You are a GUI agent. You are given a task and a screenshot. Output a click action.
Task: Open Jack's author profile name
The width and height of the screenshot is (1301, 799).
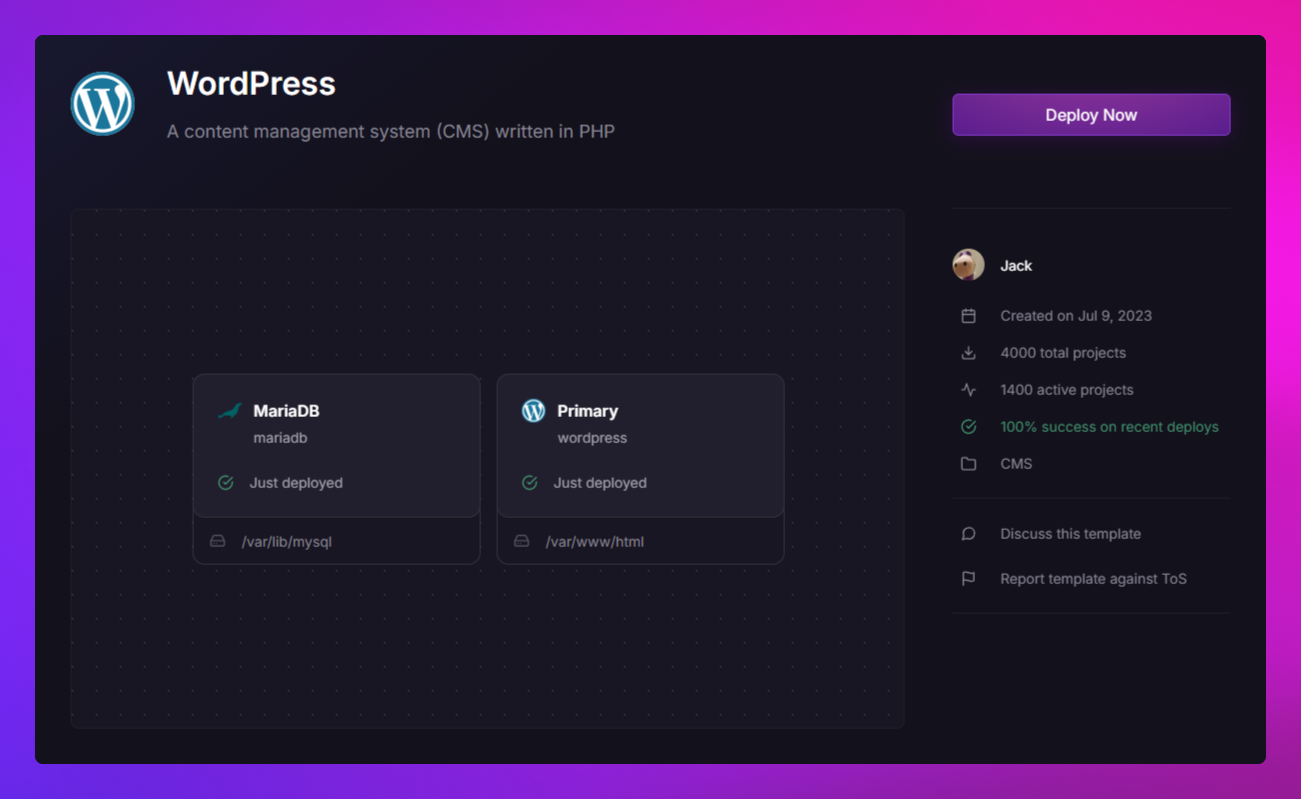(1016, 265)
